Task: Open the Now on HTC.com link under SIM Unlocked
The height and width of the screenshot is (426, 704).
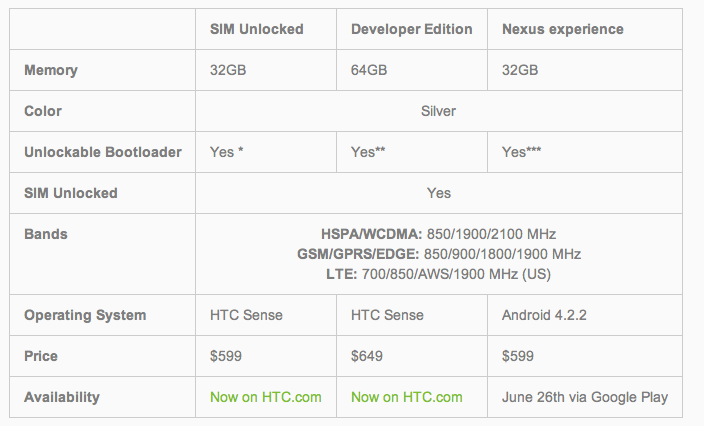Action: pos(265,397)
